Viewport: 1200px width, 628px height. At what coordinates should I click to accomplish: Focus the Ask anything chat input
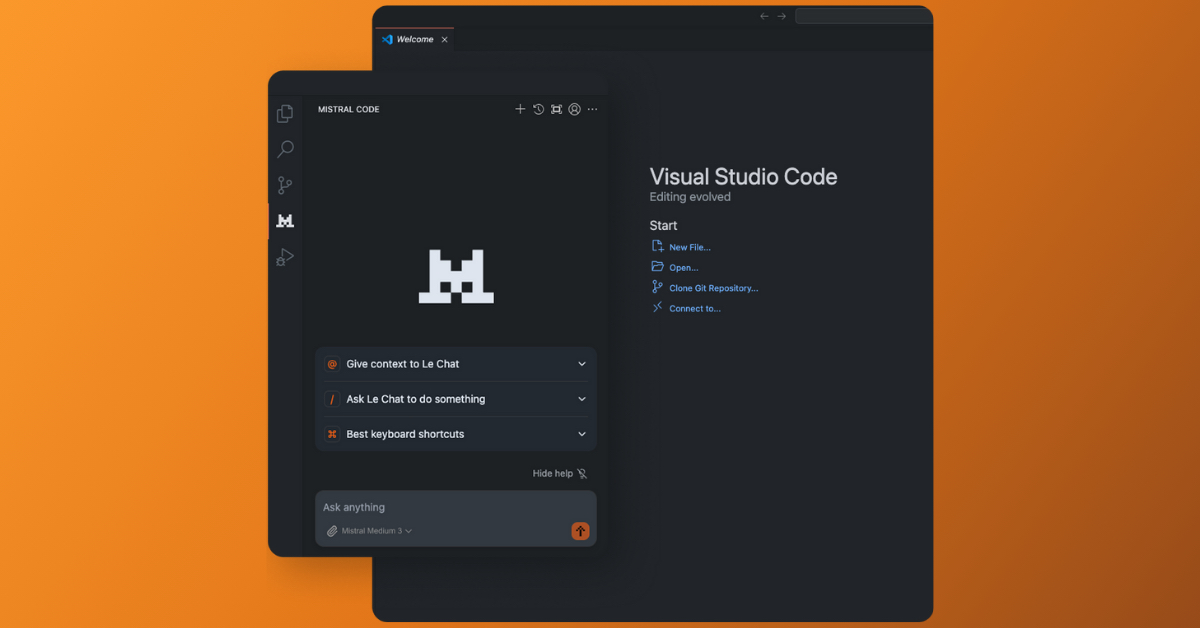pos(456,507)
